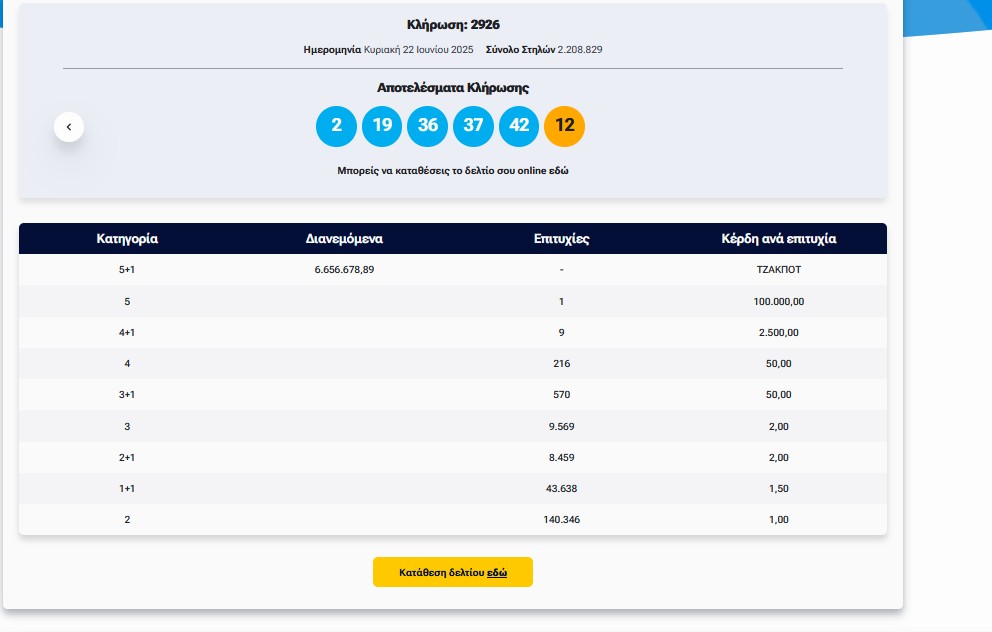Screen dimensions: 992x632
Task: Click the blue ball numbered 2
Action: click(336, 126)
